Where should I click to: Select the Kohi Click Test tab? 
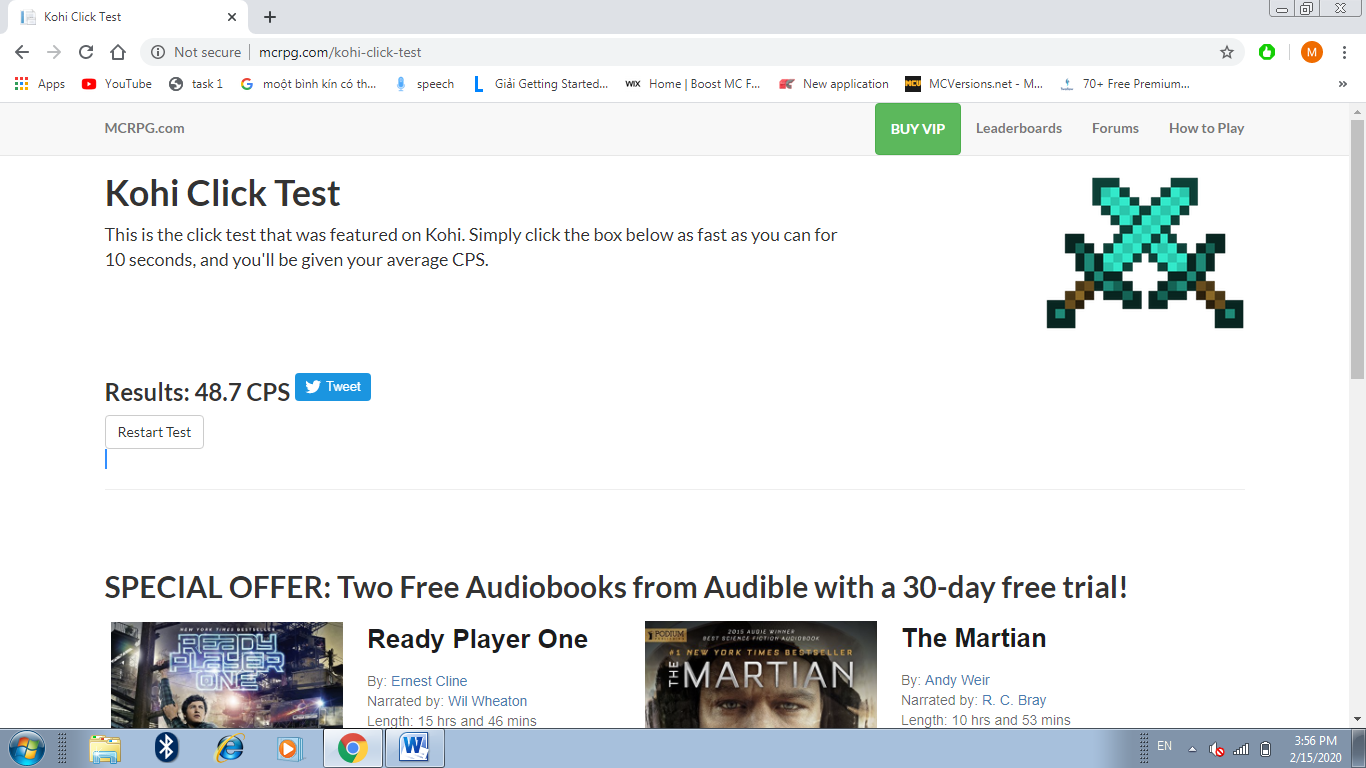tap(128, 17)
